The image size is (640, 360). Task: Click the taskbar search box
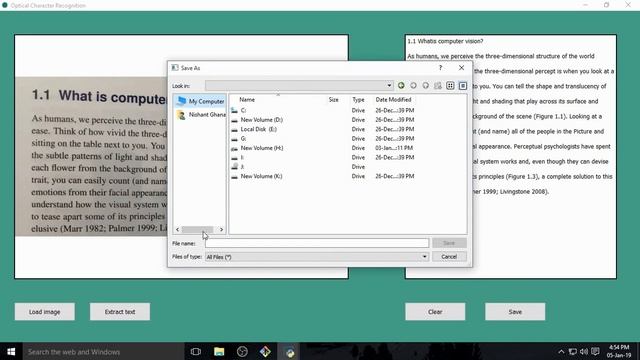(x=103, y=352)
